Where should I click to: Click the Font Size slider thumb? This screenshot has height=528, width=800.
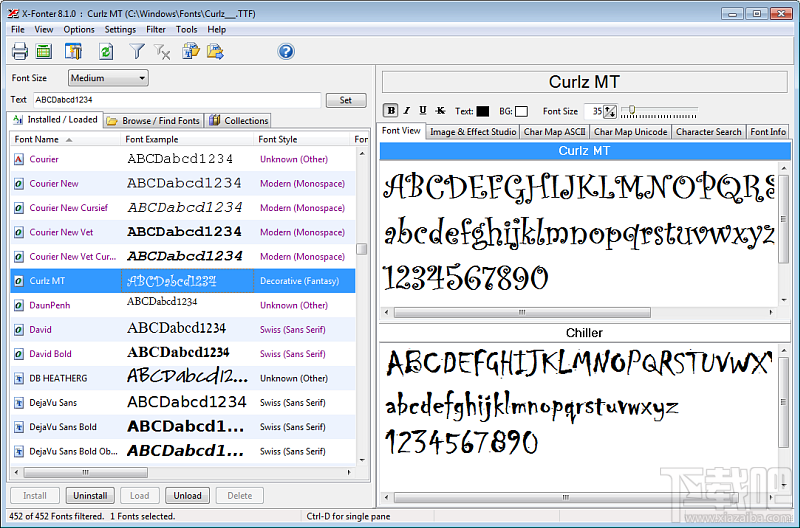(632, 110)
